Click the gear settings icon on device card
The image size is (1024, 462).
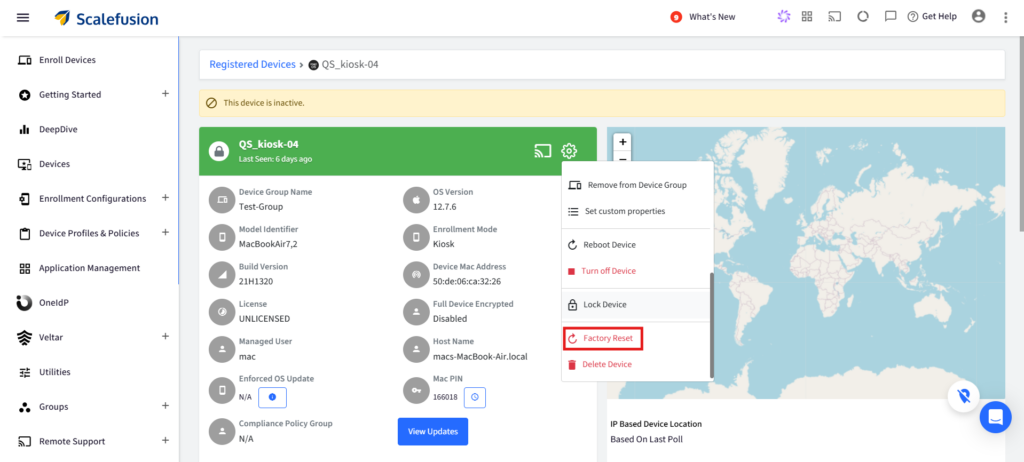(569, 152)
